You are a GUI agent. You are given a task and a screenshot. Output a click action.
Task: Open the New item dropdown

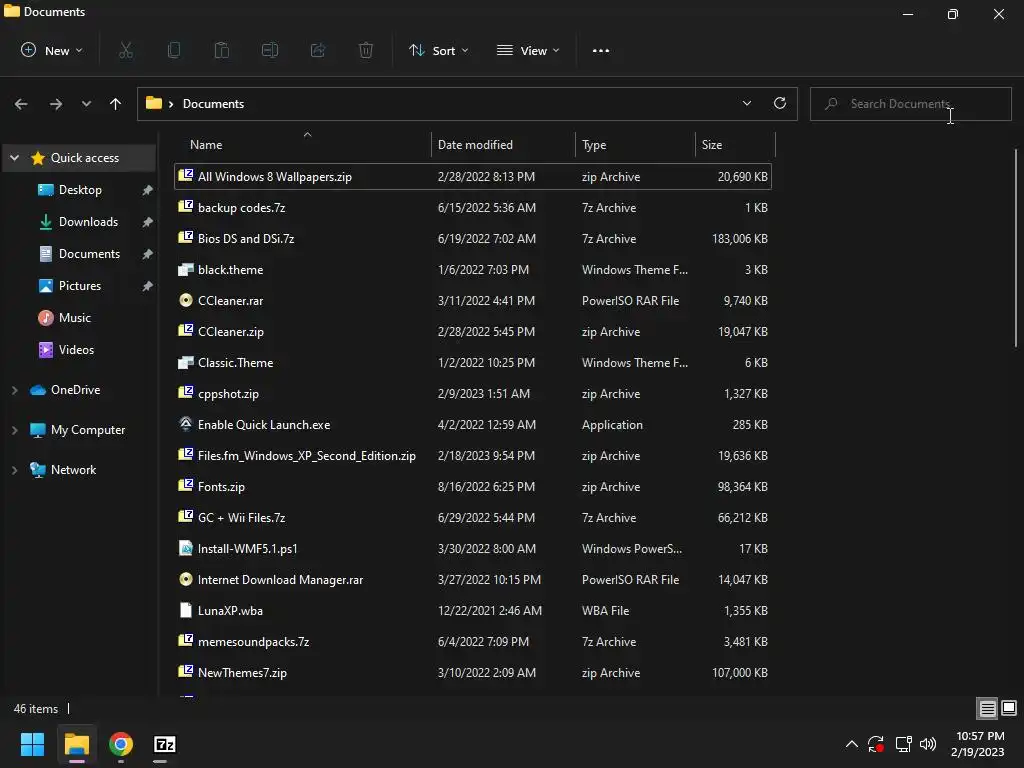(x=52, y=50)
